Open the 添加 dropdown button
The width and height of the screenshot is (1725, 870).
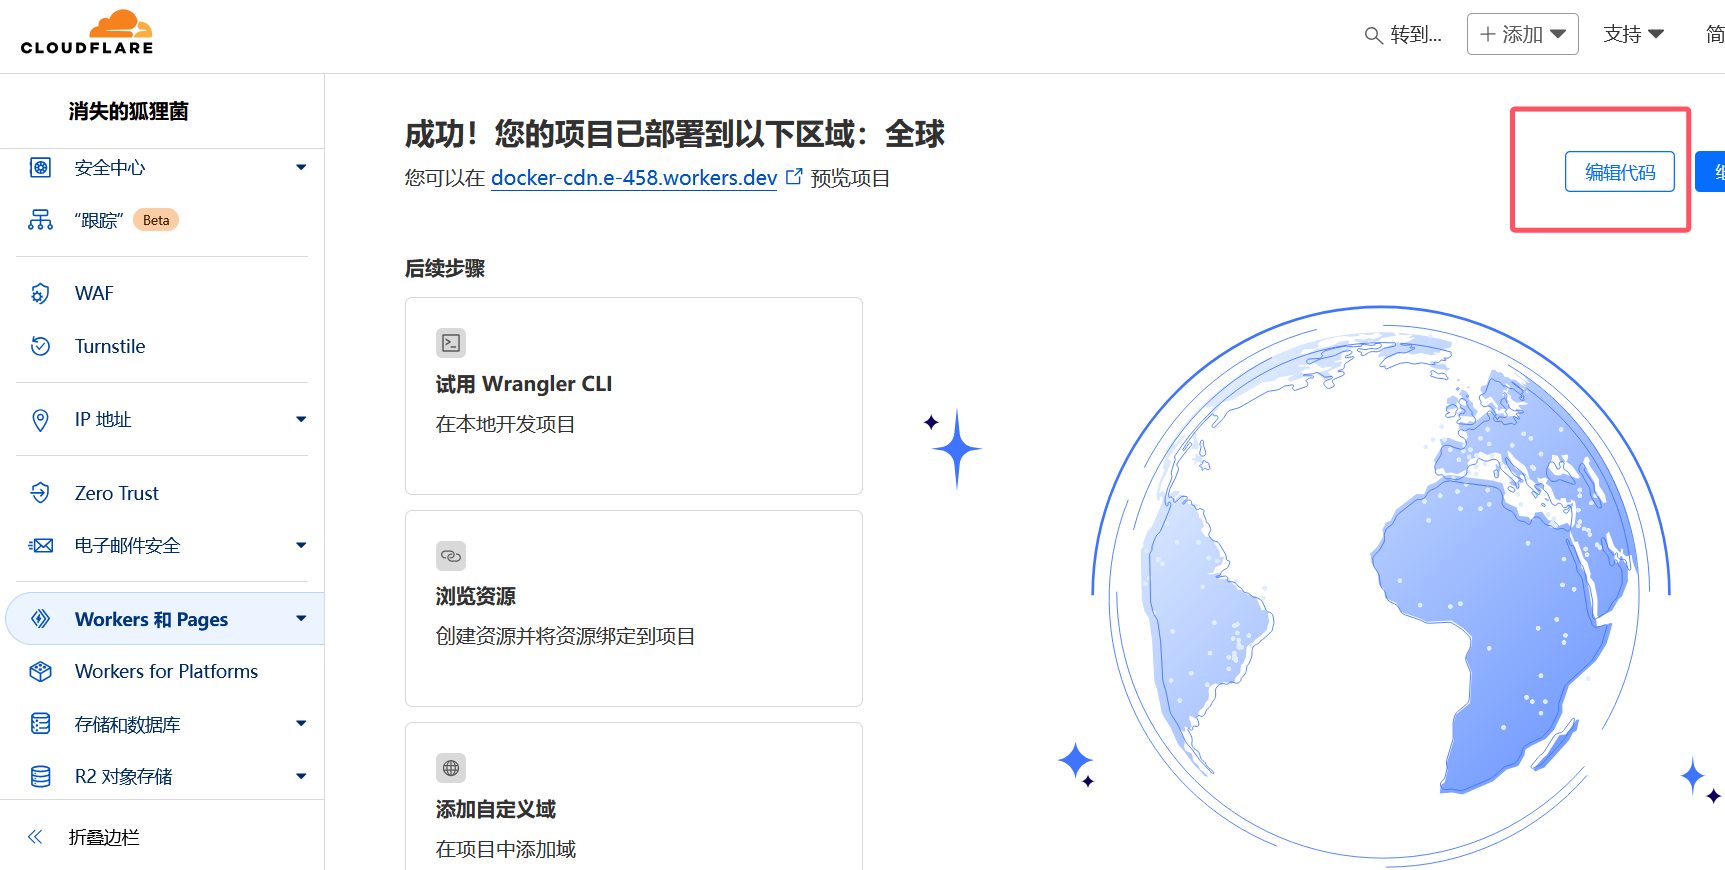click(x=1522, y=34)
